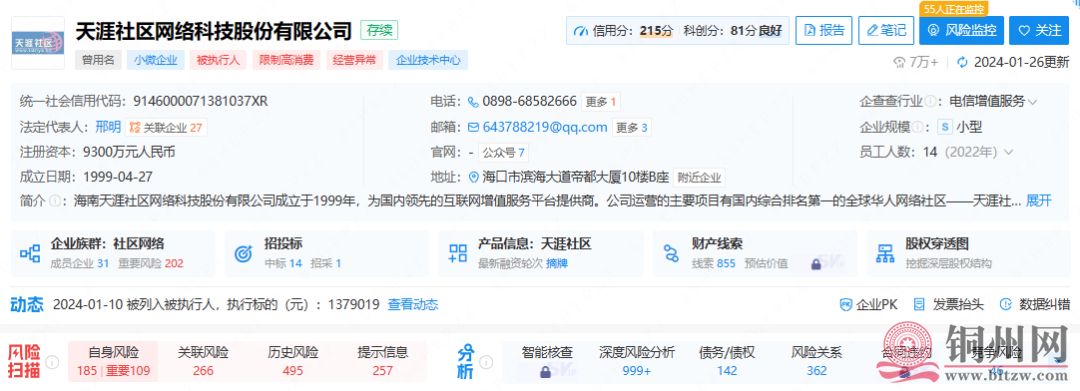Screen dimensions: 1080x391
Task: Open 深度风险分析 999+ item
Action: [636, 361]
